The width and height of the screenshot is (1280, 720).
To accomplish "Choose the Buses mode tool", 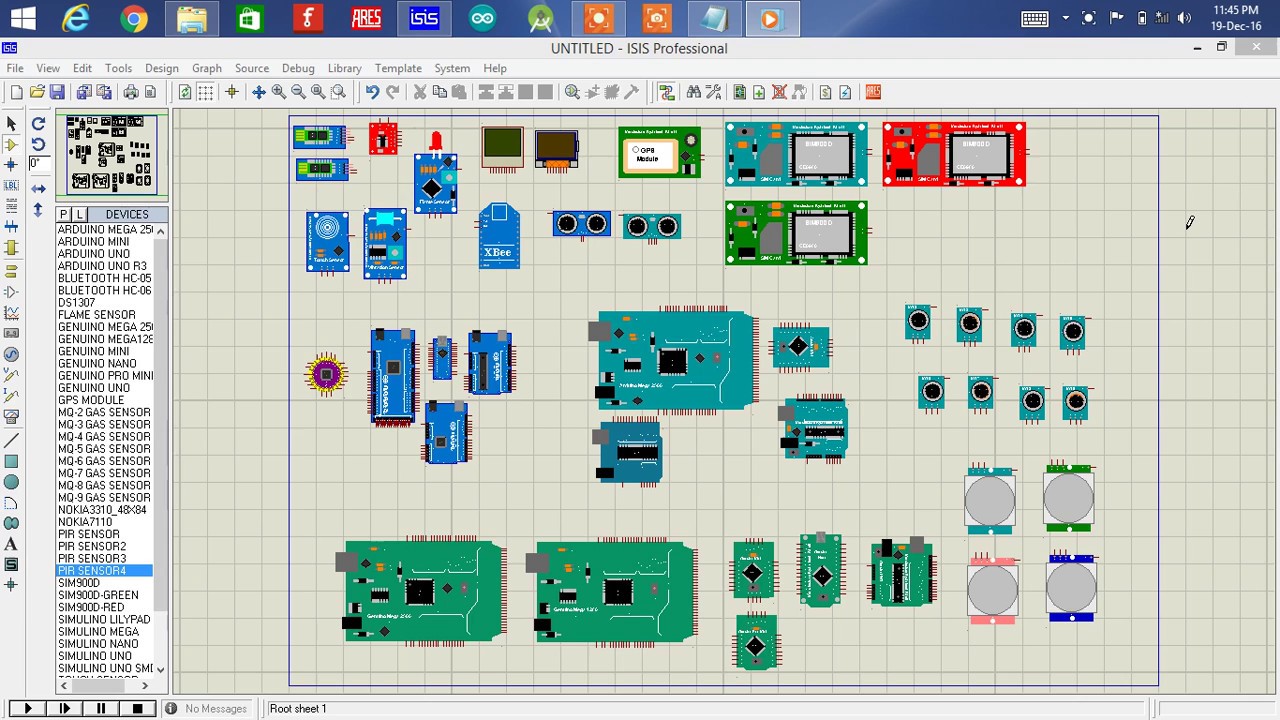I will (12, 228).
